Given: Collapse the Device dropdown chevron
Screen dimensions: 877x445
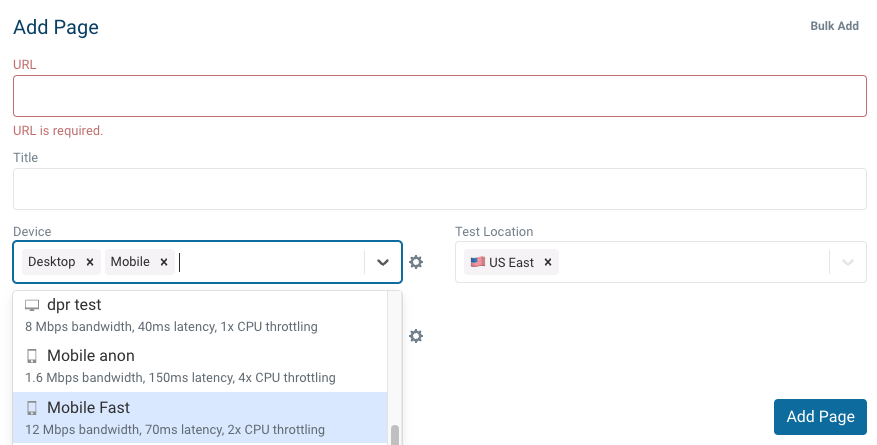Looking at the screenshot, I should click(x=383, y=262).
